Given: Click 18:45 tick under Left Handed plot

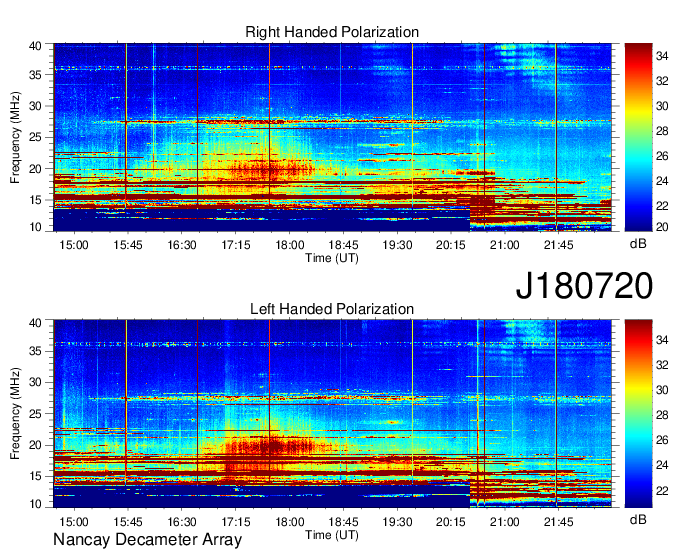Looking at the screenshot, I should pos(343,522).
